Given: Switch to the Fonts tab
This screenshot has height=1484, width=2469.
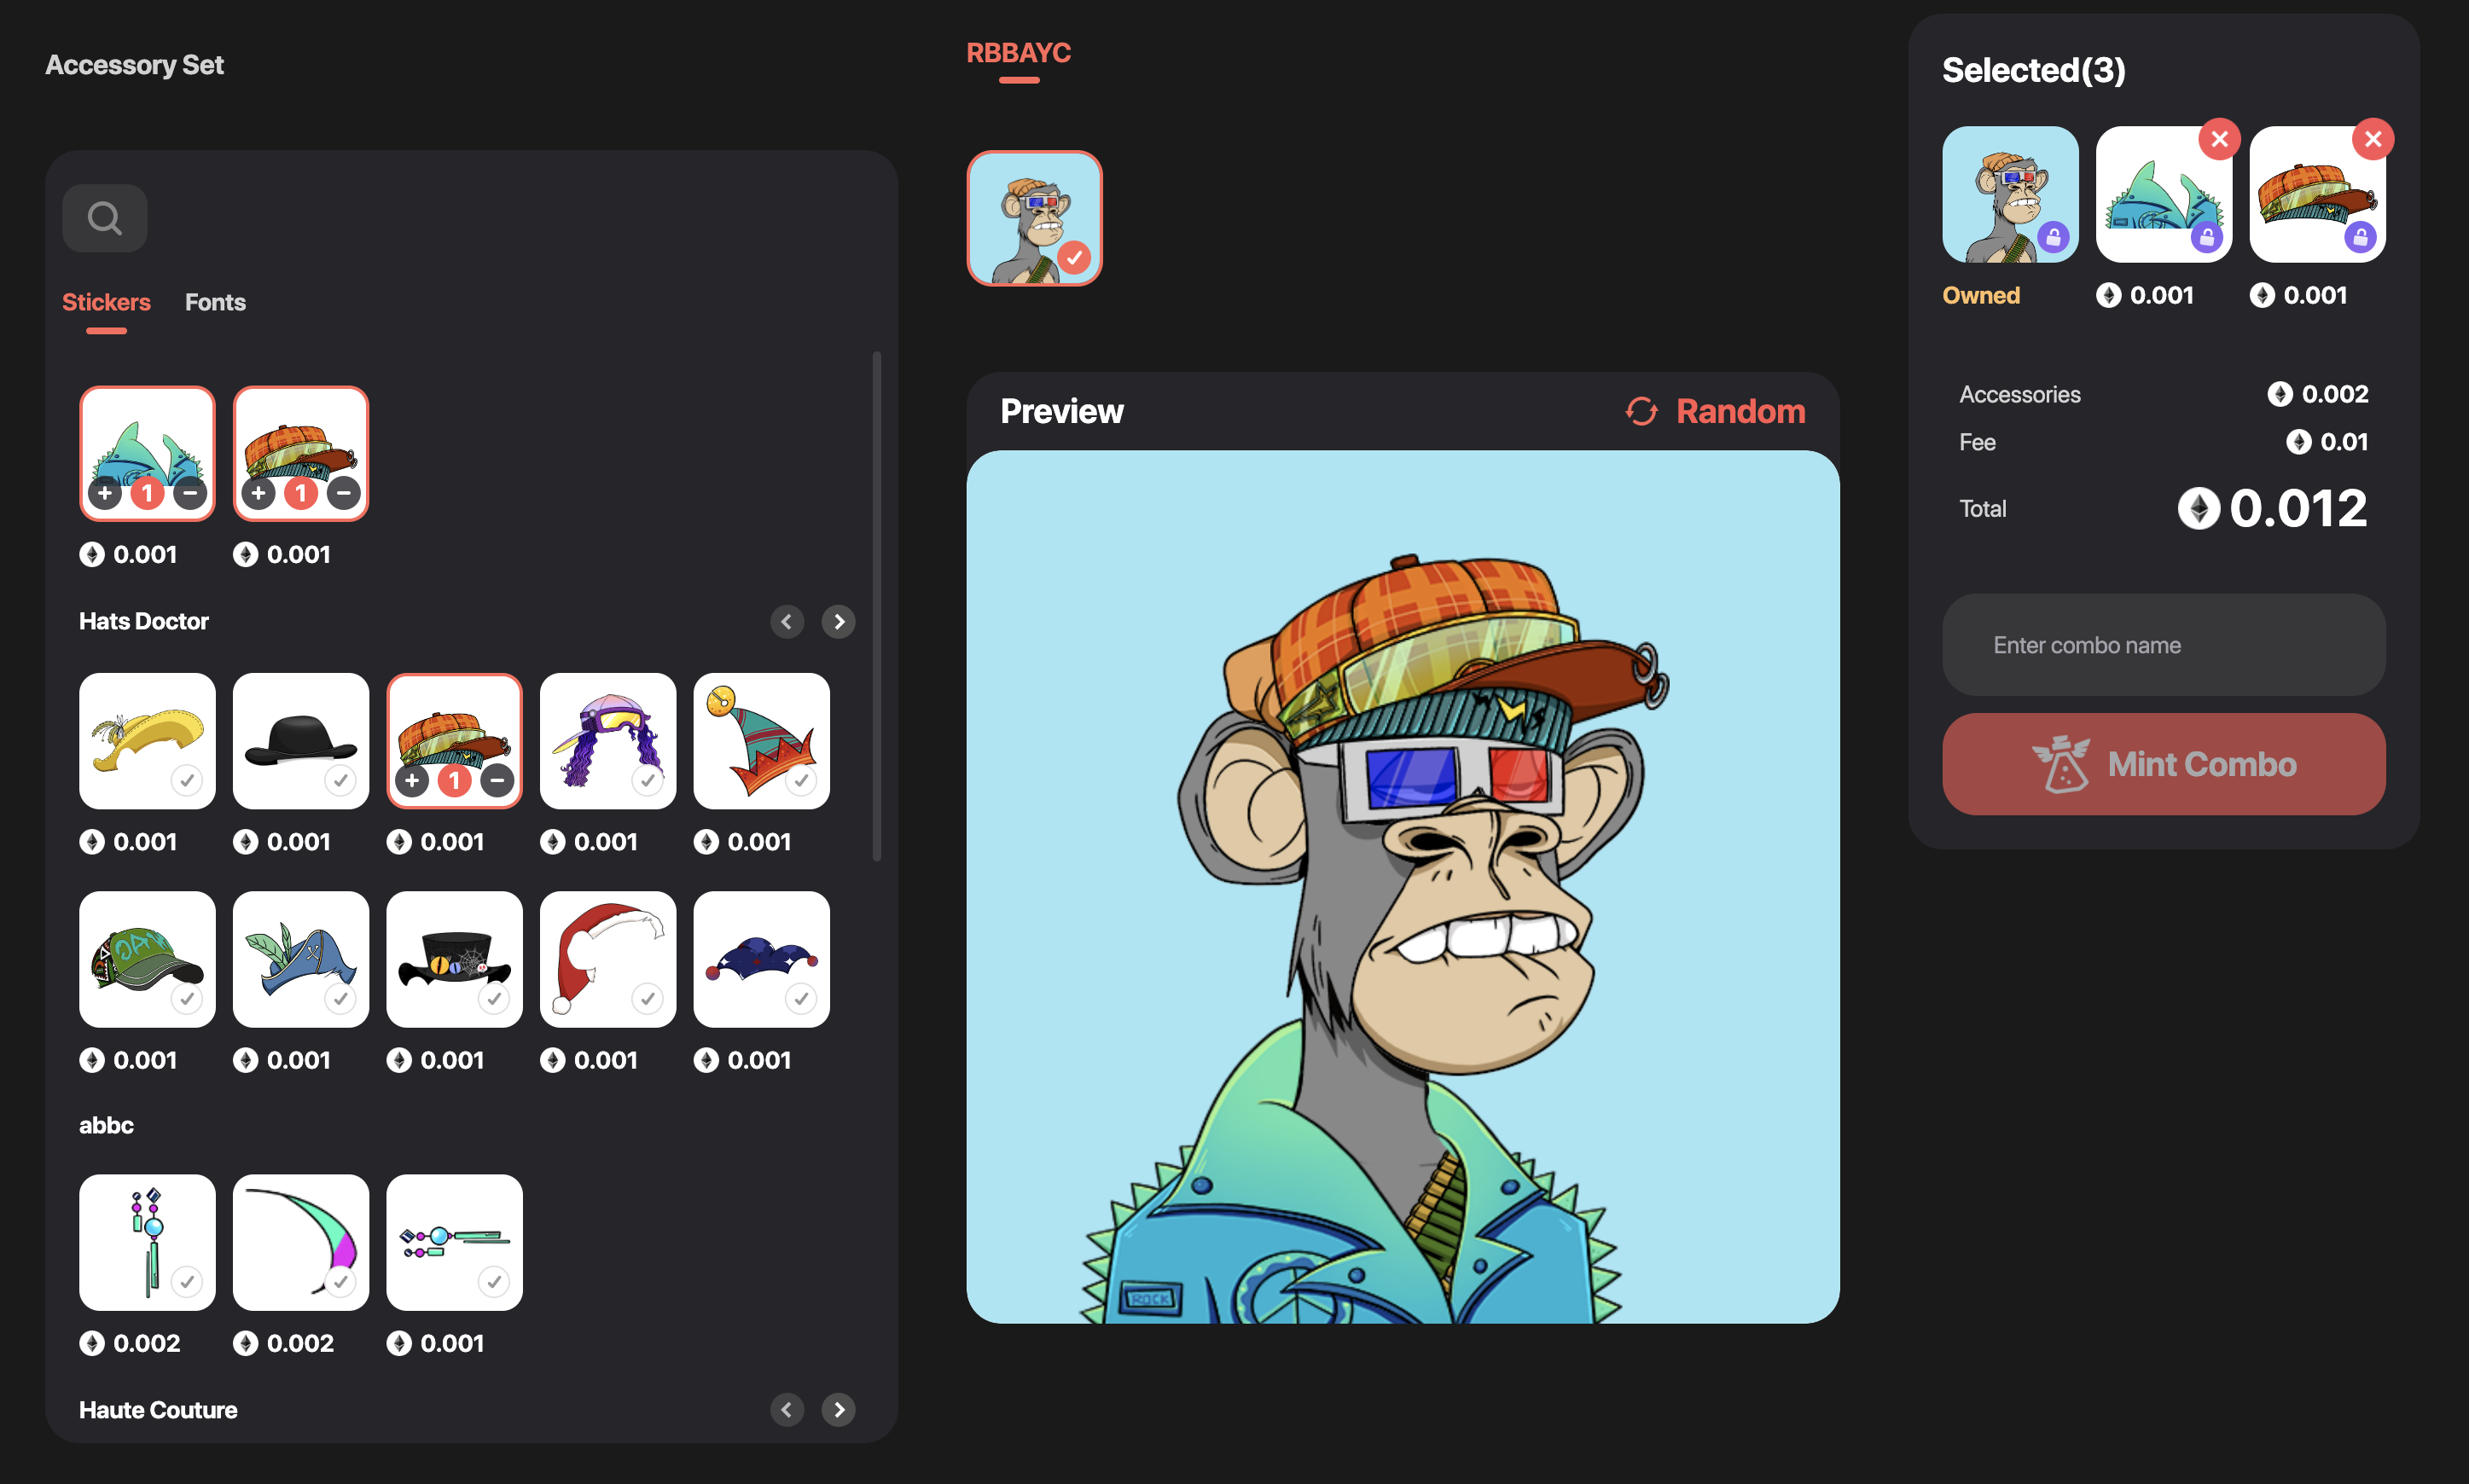Looking at the screenshot, I should coord(215,302).
